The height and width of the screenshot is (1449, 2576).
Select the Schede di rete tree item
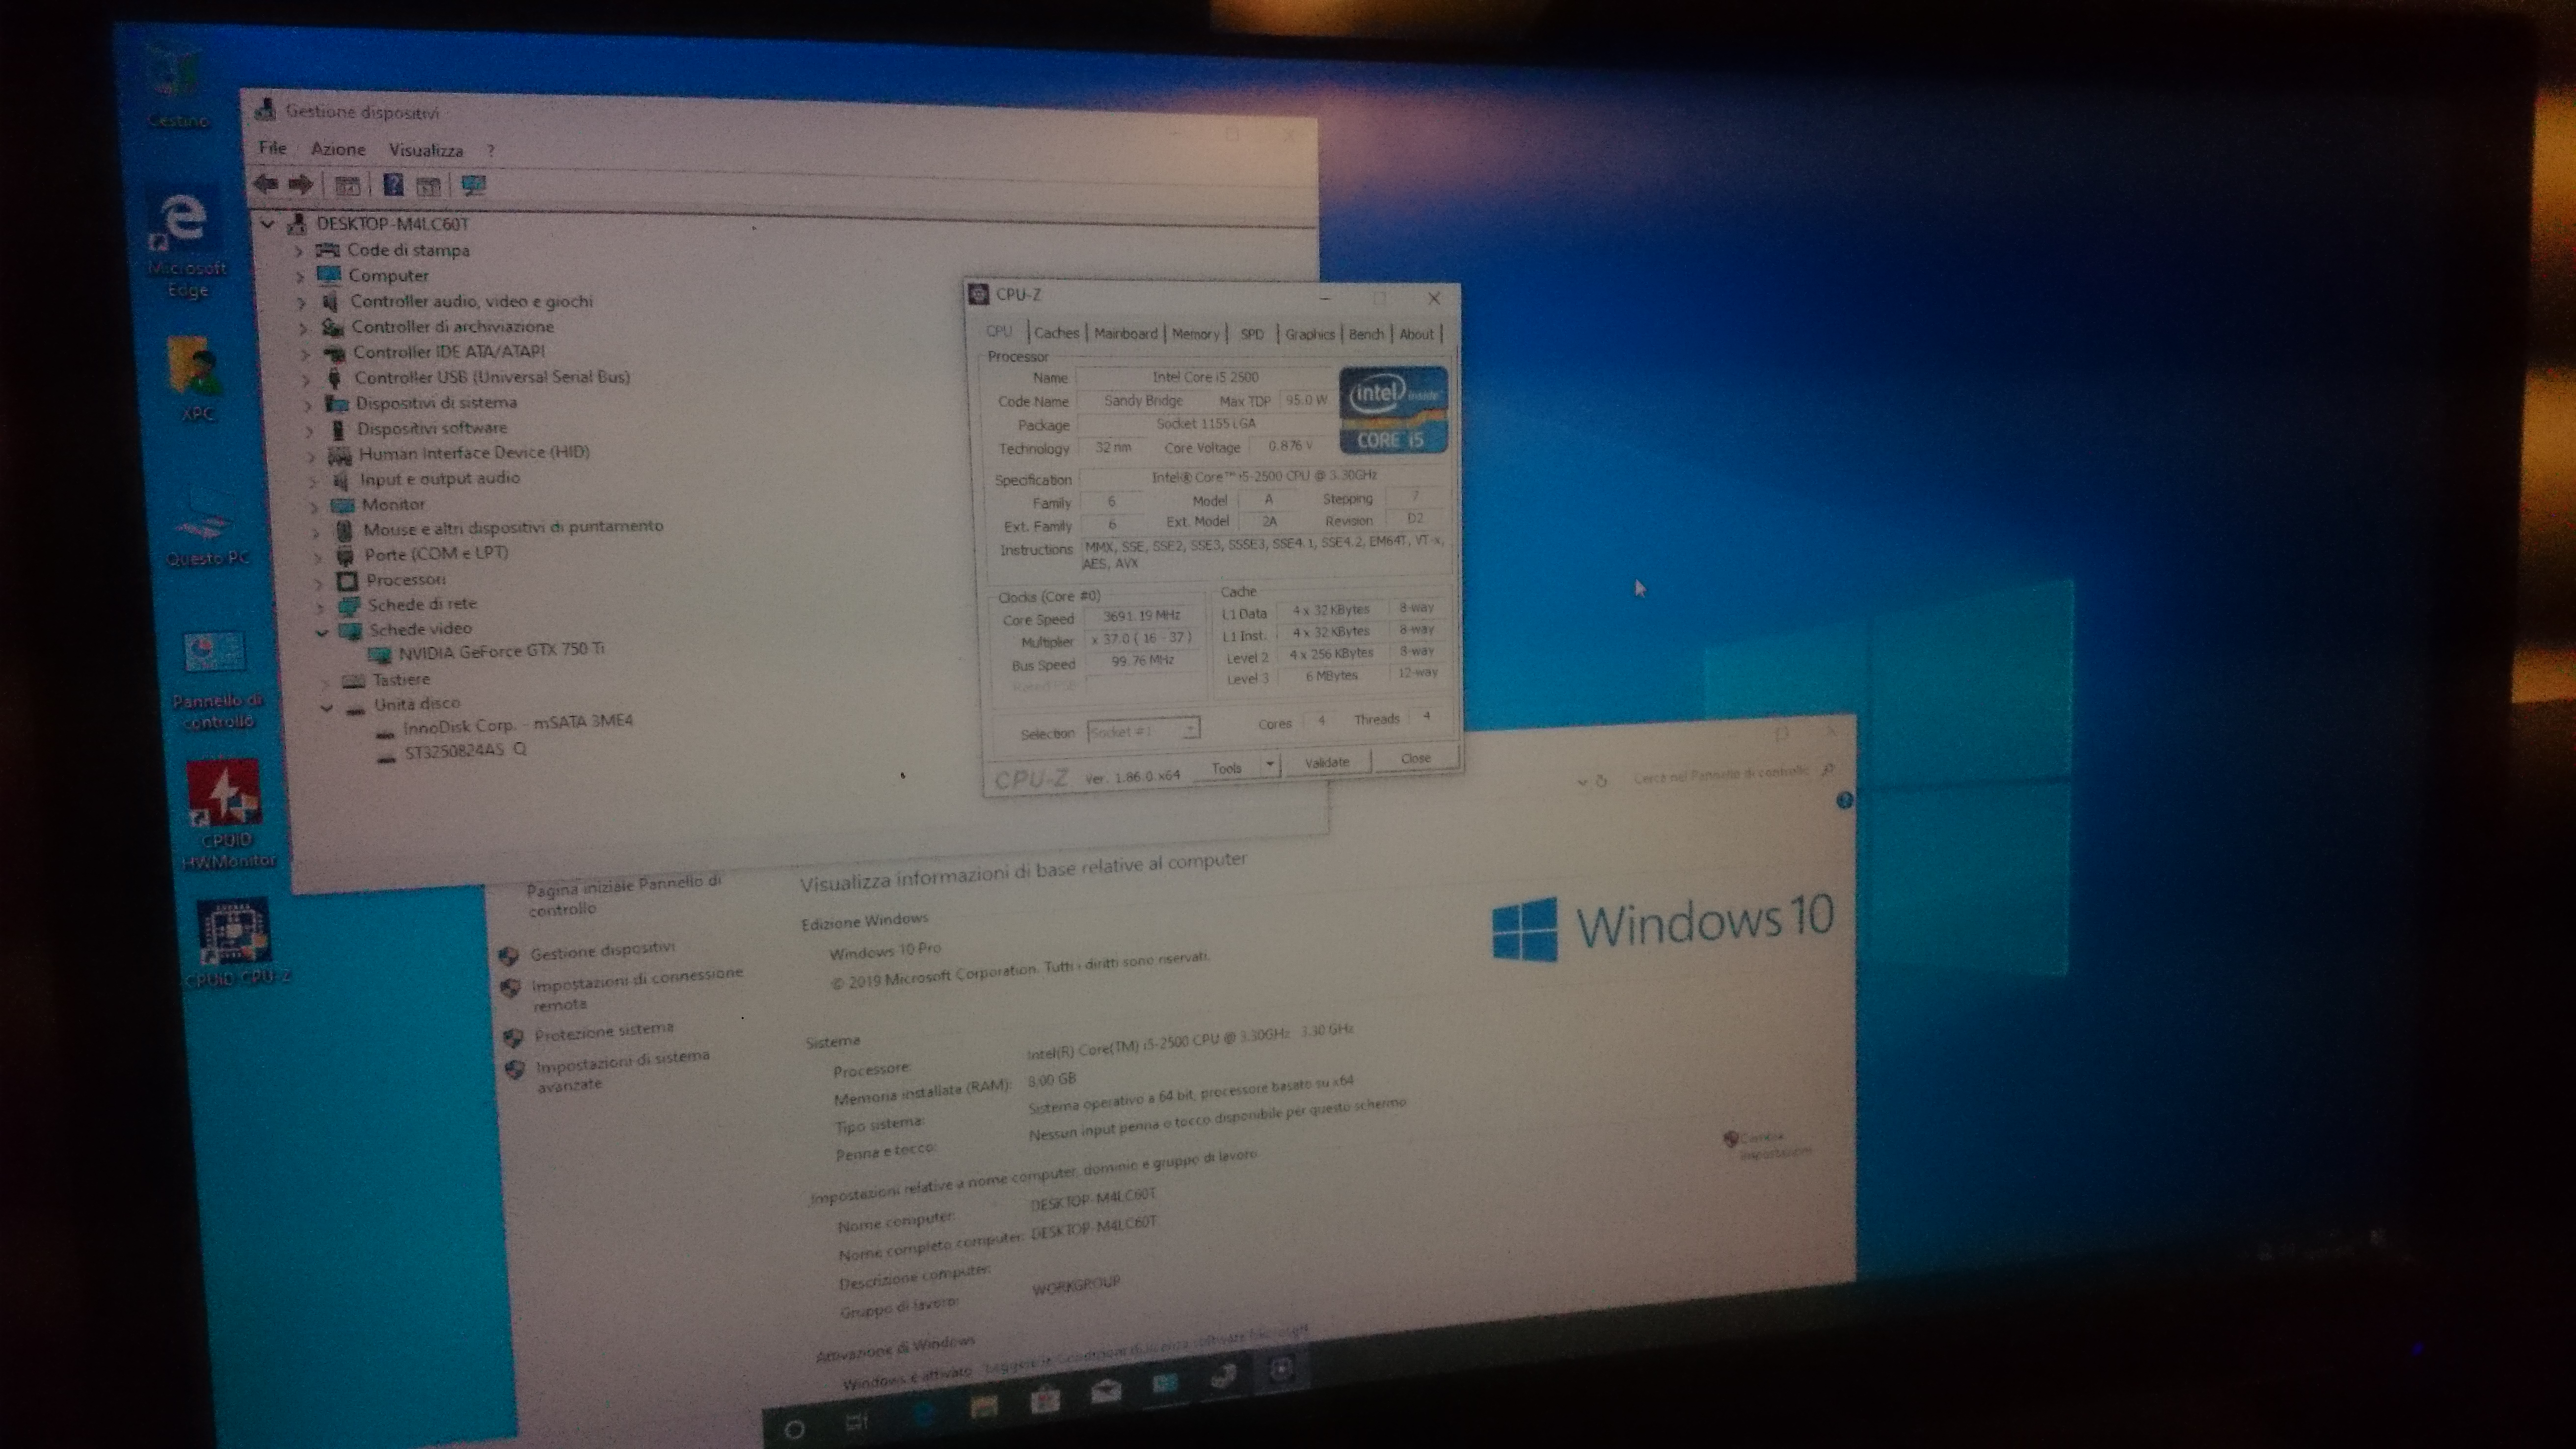coord(421,604)
